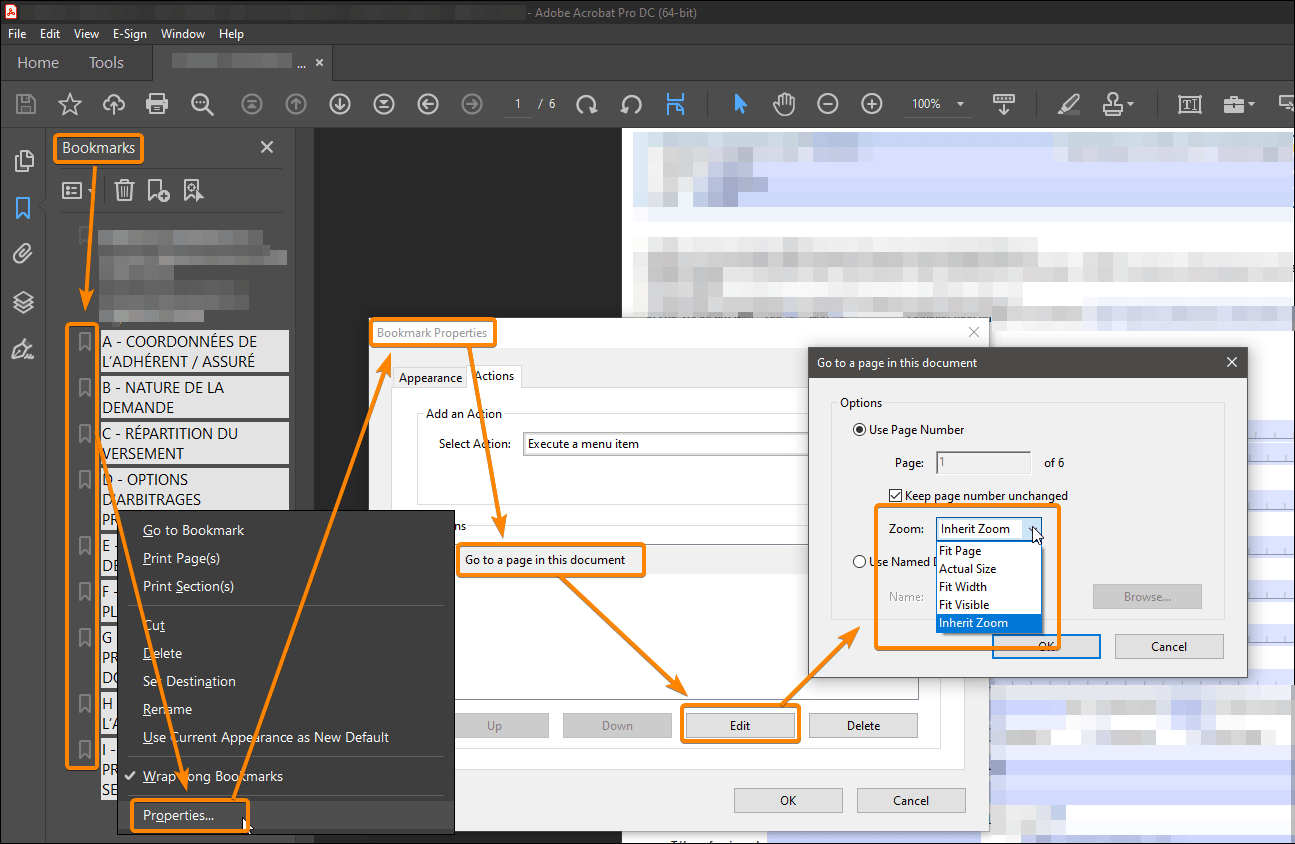
Task: Uncheck Keep page number unchanged
Action: [x=895, y=495]
